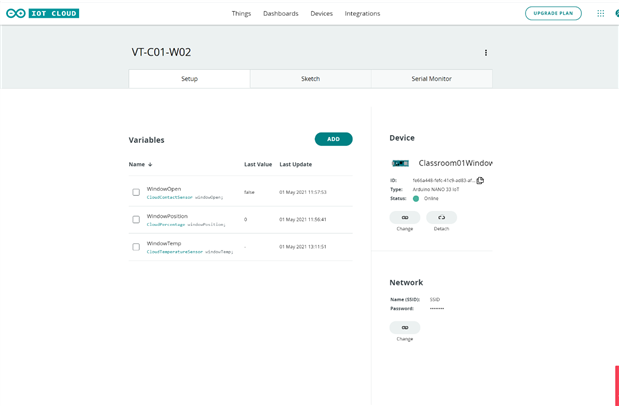Tick the WindowPosition variable checkbox

[136, 220]
